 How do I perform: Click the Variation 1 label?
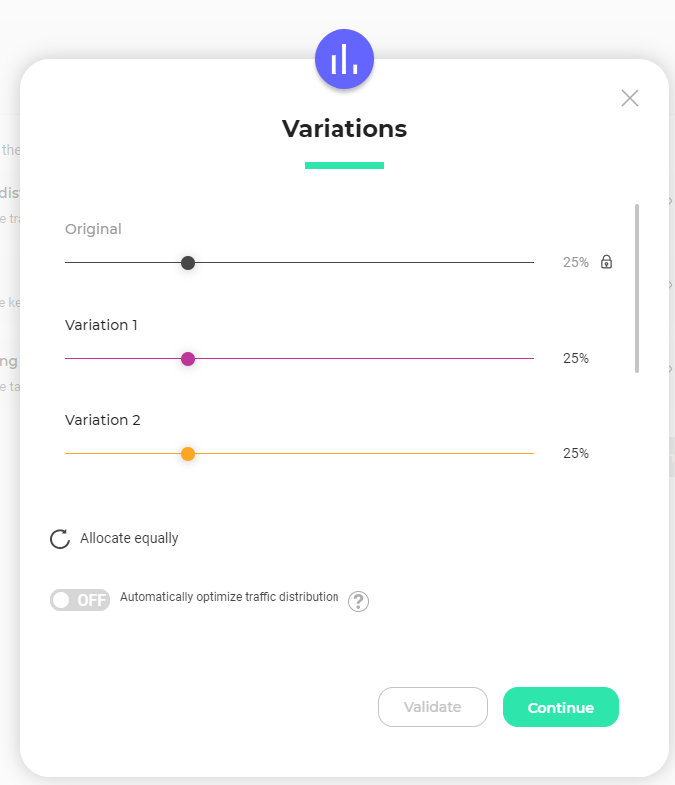(101, 325)
